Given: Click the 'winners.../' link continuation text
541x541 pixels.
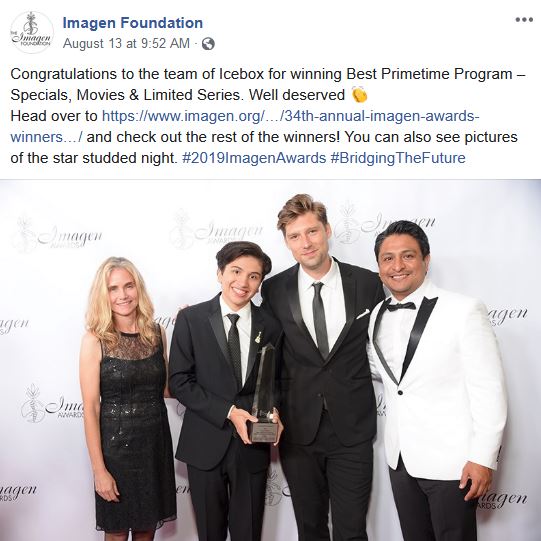Looking at the screenshot, I should coord(46,137).
